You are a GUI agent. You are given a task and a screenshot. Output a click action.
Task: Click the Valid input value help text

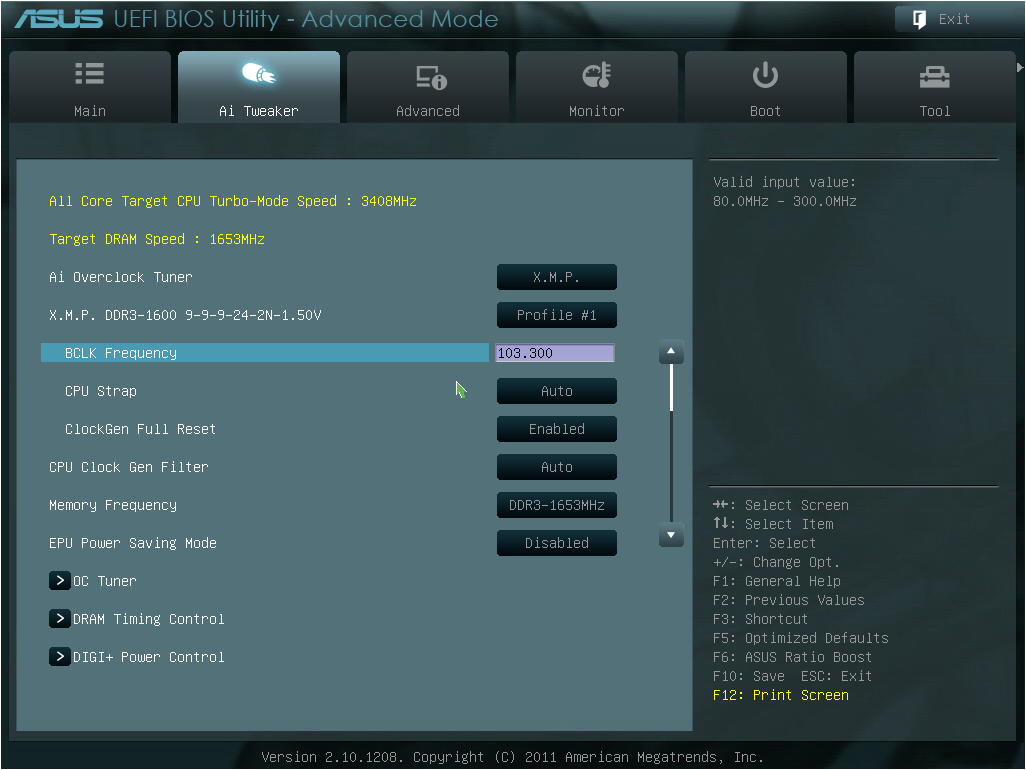pyautogui.click(x=785, y=182)
